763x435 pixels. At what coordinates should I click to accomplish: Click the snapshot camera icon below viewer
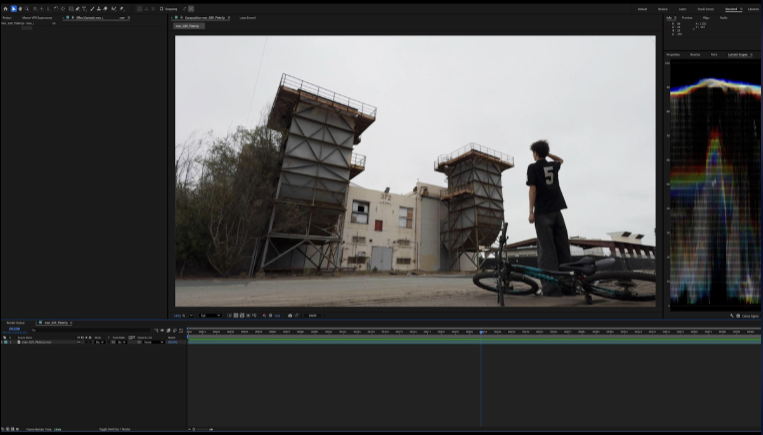coord(290,315)
